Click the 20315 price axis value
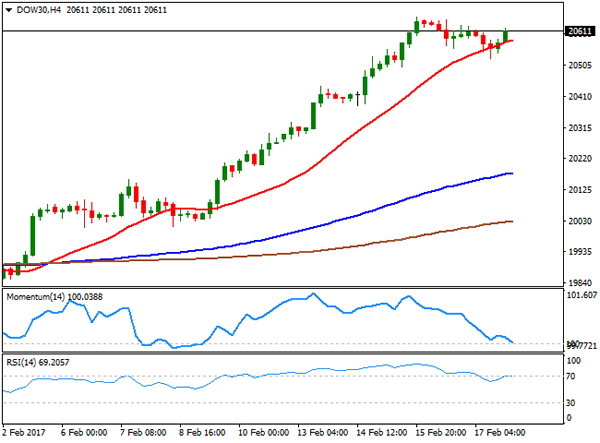This screenshot has height=443, width=600. (580, 128)
